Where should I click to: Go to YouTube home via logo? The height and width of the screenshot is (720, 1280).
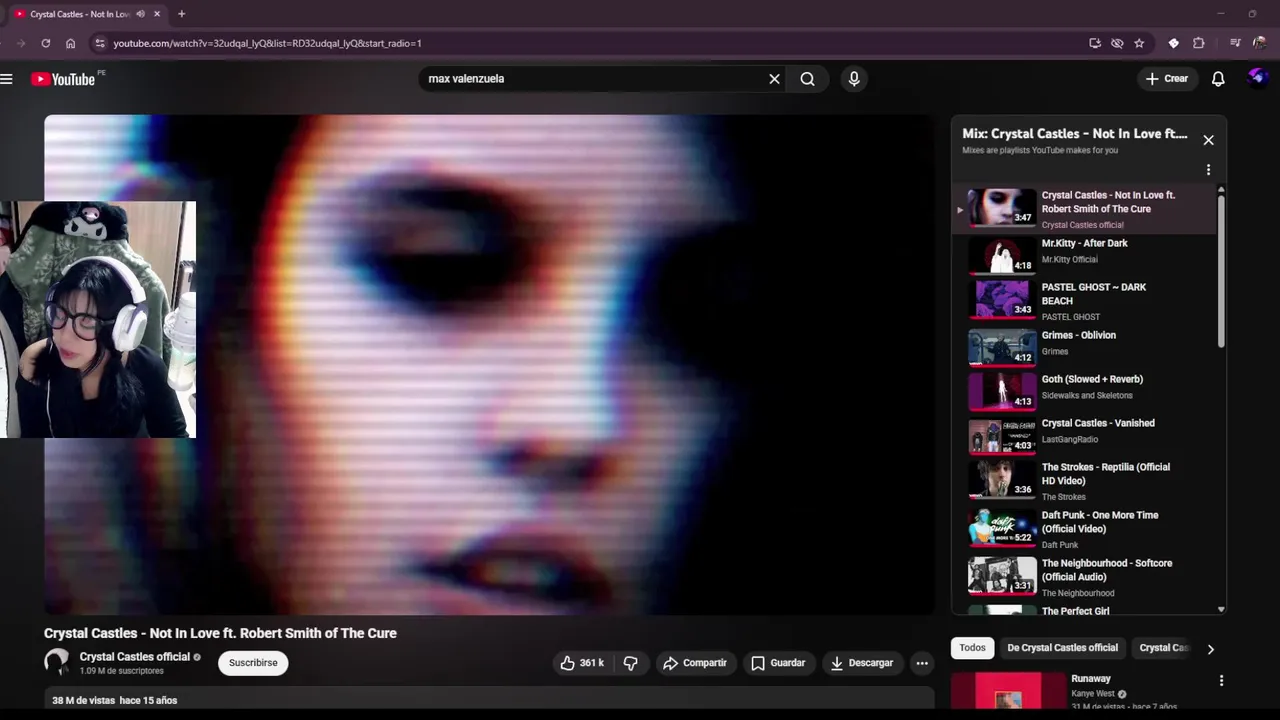pyautogui.click(x=63, y=79)
